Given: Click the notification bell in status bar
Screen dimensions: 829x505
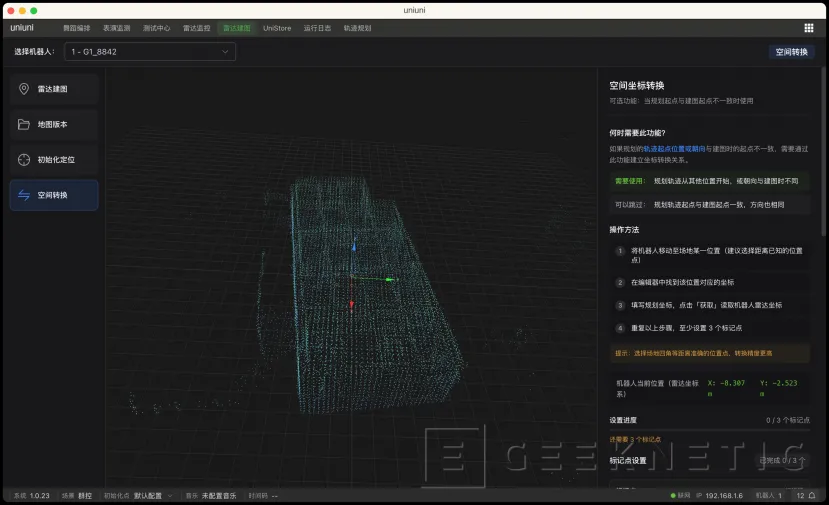Looking at the screenshot, I should pyautogui.click(x=812, y=495).
